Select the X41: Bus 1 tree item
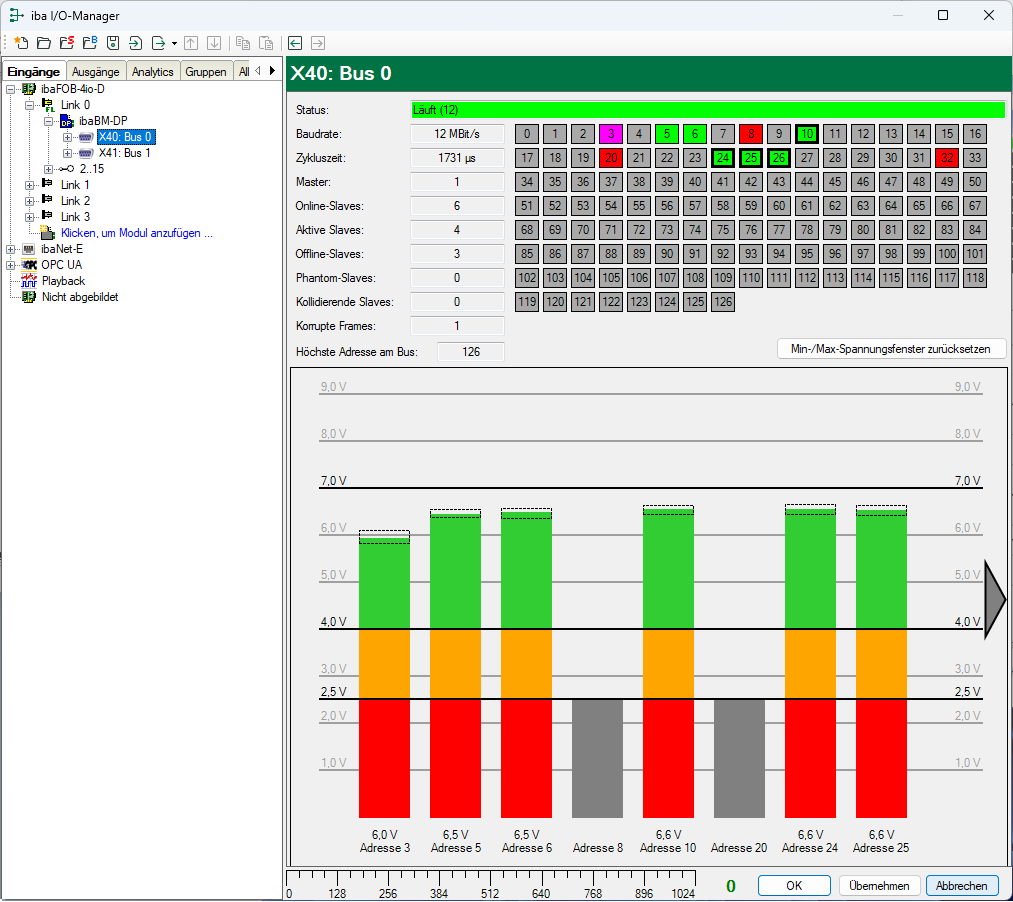This screenshot has width=1013, height=902. click(124, 153)
